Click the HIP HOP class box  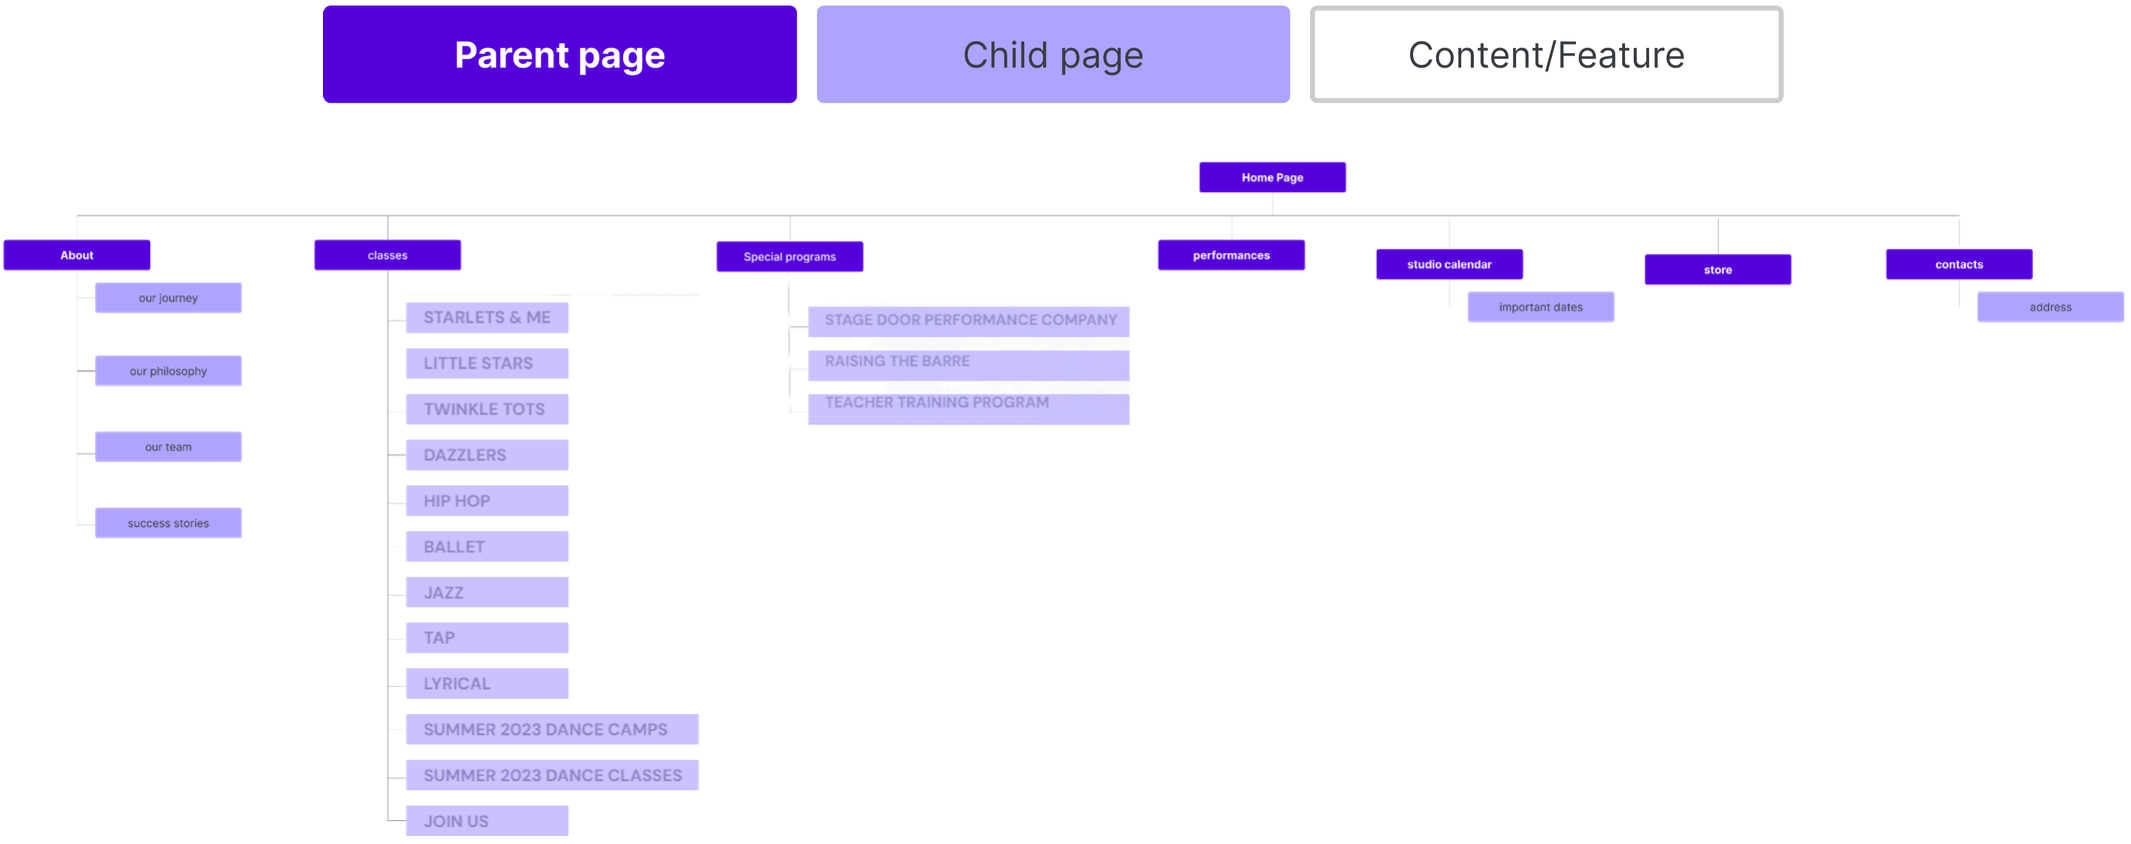tap(486, 500)
